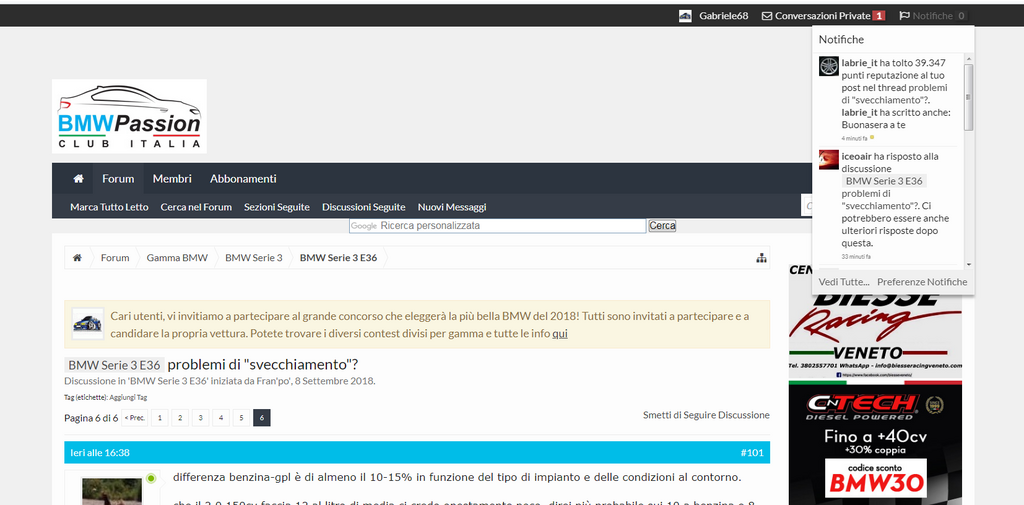Focus the Google Ricerca personalizzata field

tap(498, 225)
